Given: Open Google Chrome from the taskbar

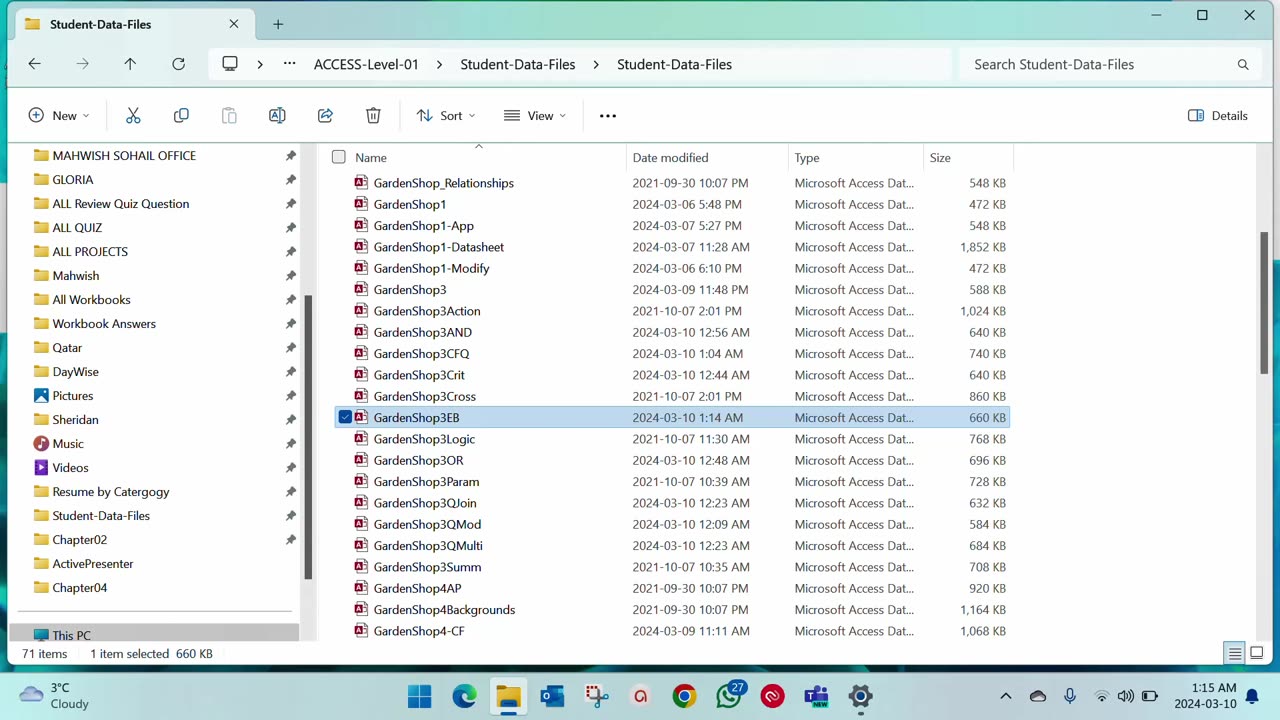Looking at the screenshot, I should tap(684, 696).
